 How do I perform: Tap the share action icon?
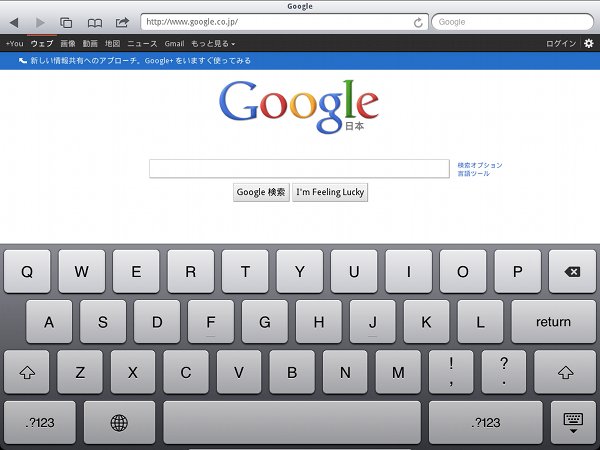122,22
